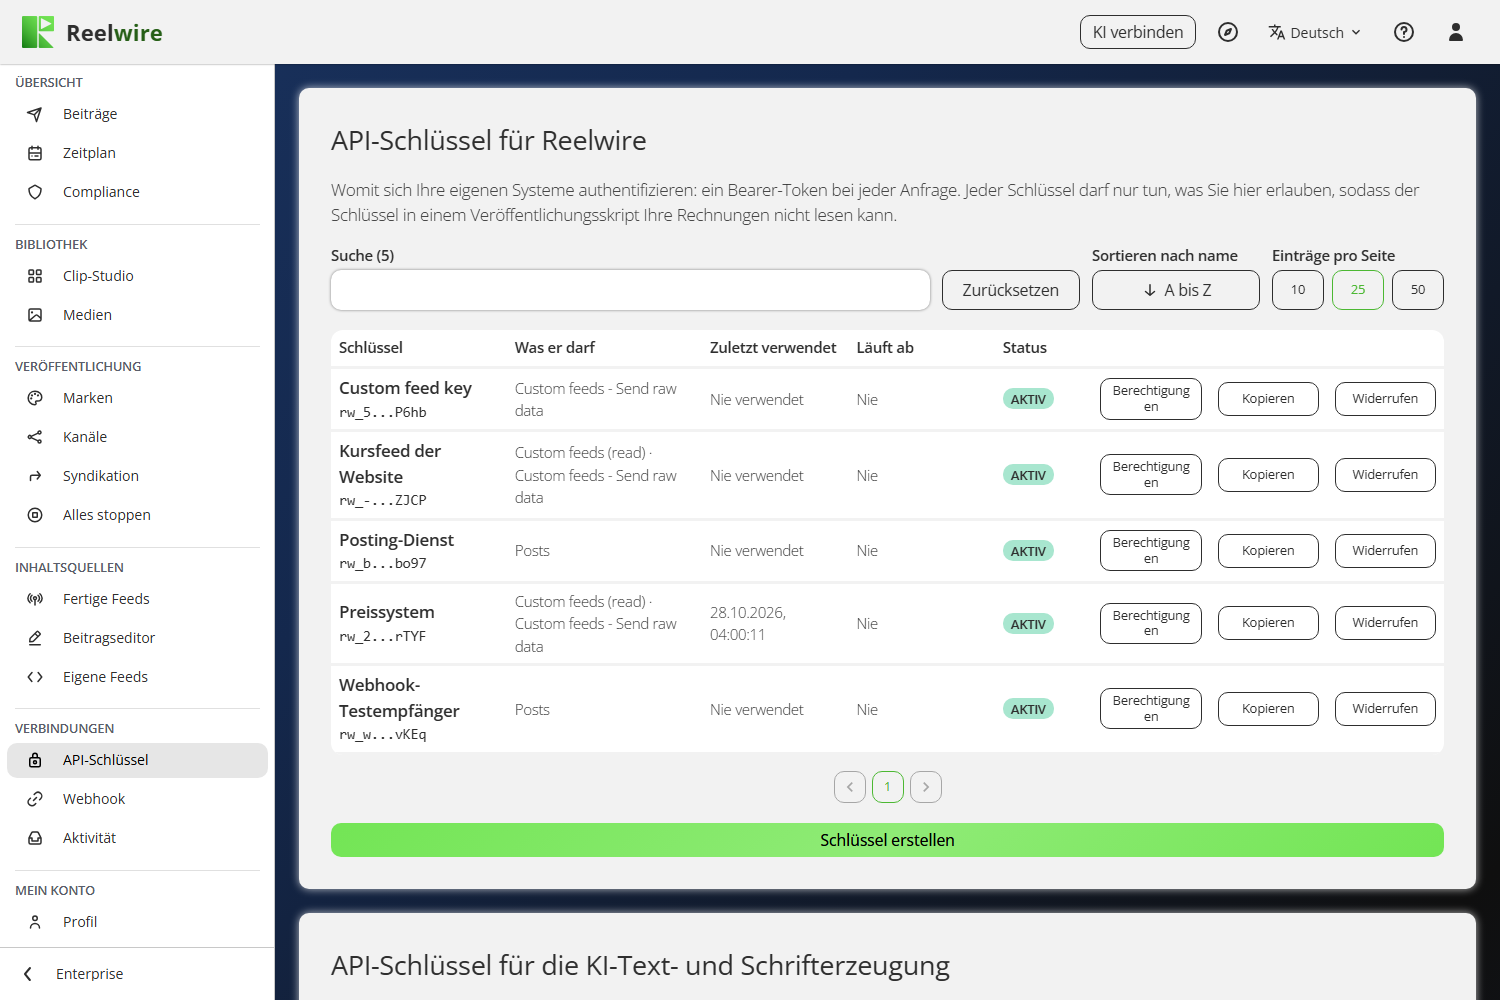Screen dimensions: 1500x1000
Task: Show 50 entries per page
Action: click(1418, 290)
